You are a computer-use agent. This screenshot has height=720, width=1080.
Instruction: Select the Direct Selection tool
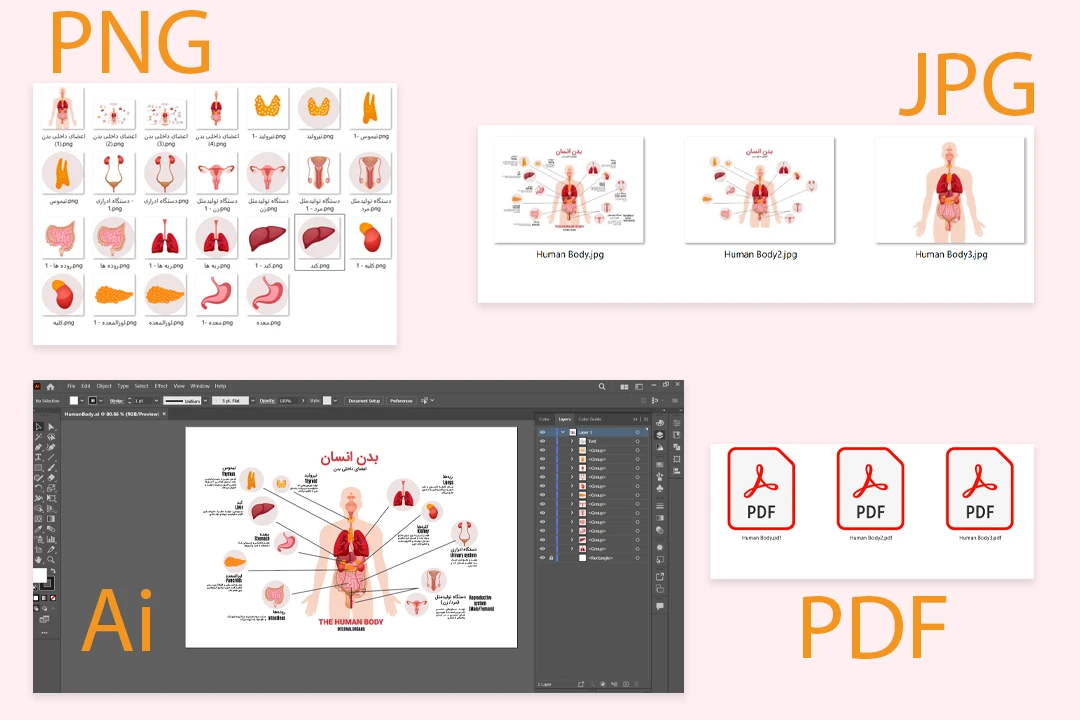click(52, 426)
